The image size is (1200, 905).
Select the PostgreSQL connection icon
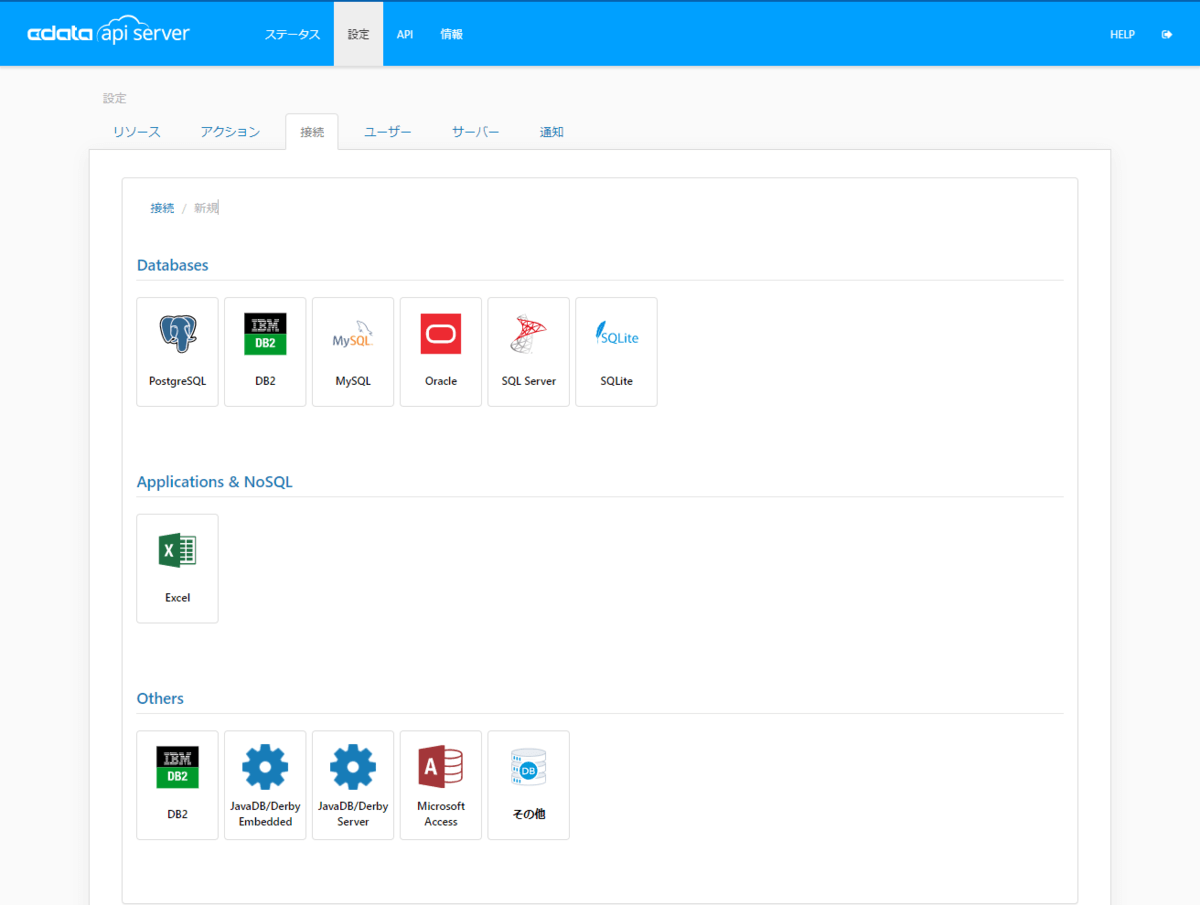177,351
